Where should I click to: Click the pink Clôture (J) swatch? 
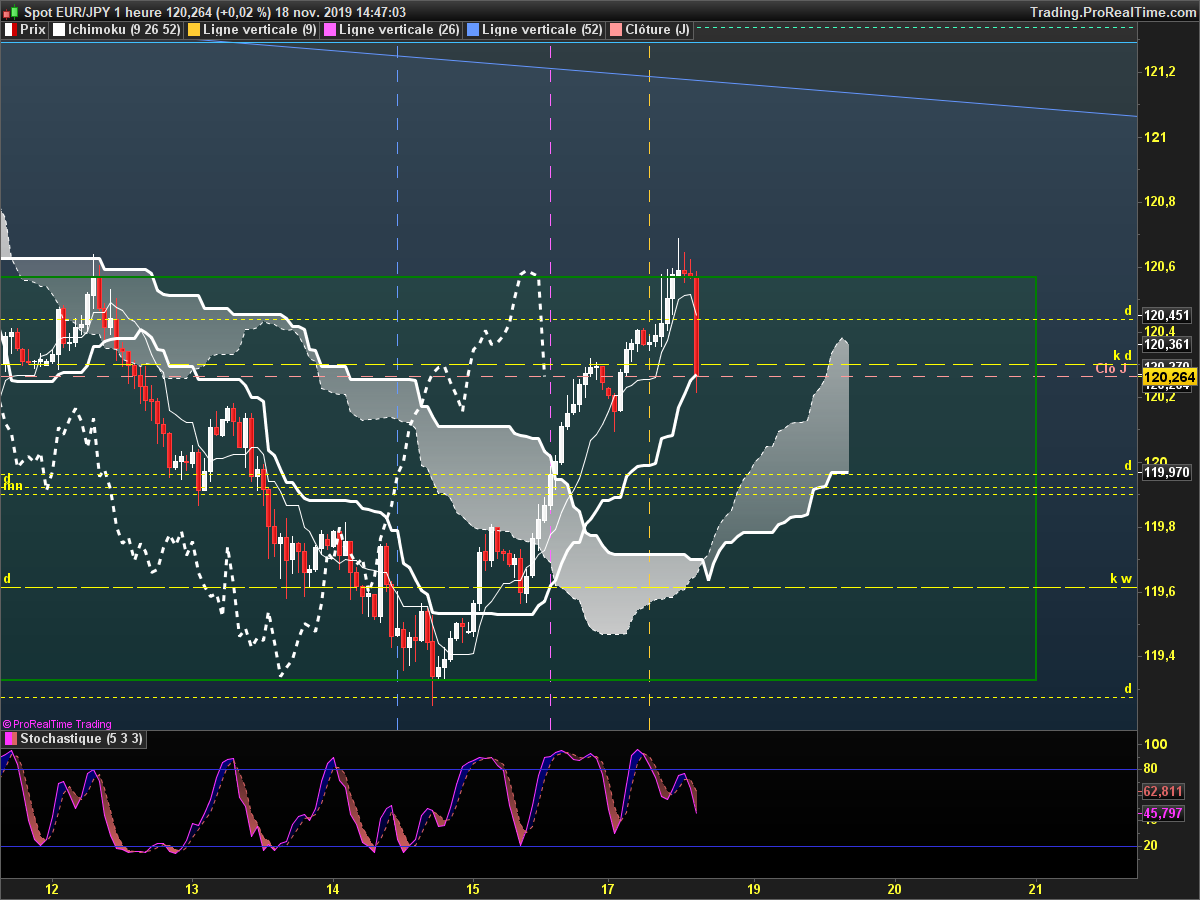point(615,30)
